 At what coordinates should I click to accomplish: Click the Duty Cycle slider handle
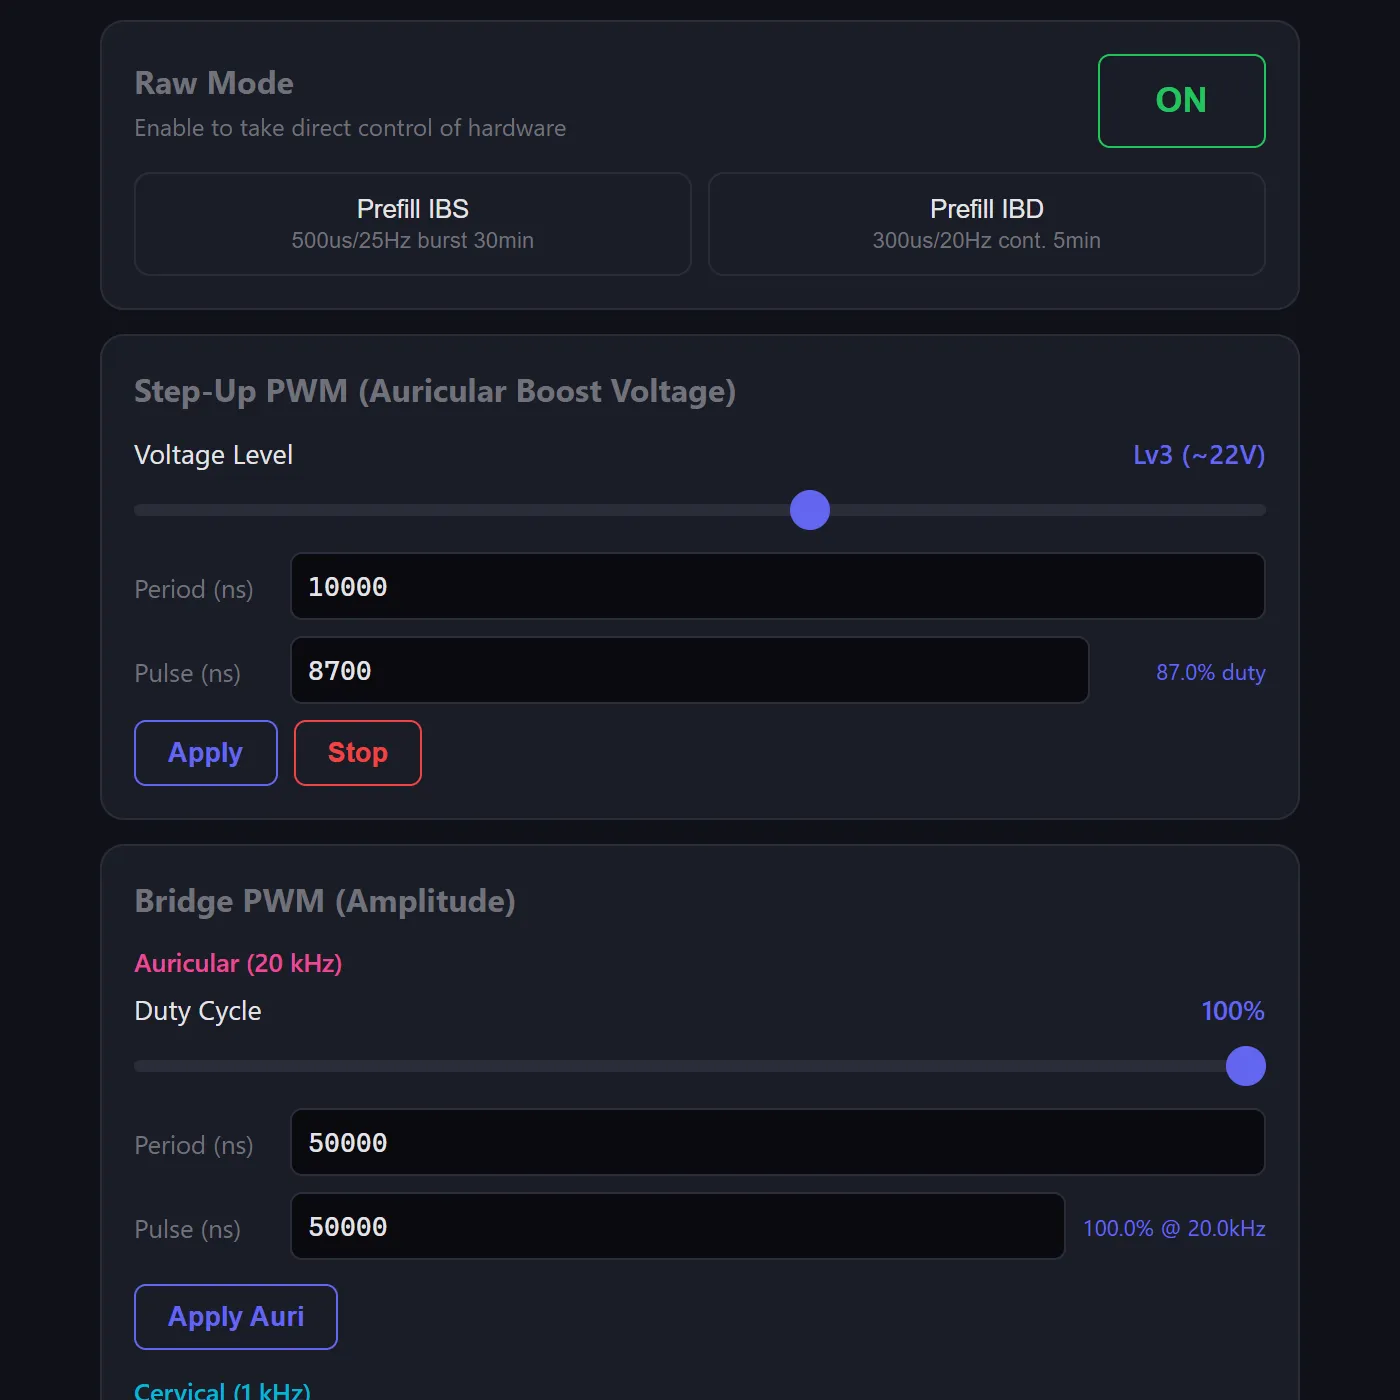pos(1246,1066)
